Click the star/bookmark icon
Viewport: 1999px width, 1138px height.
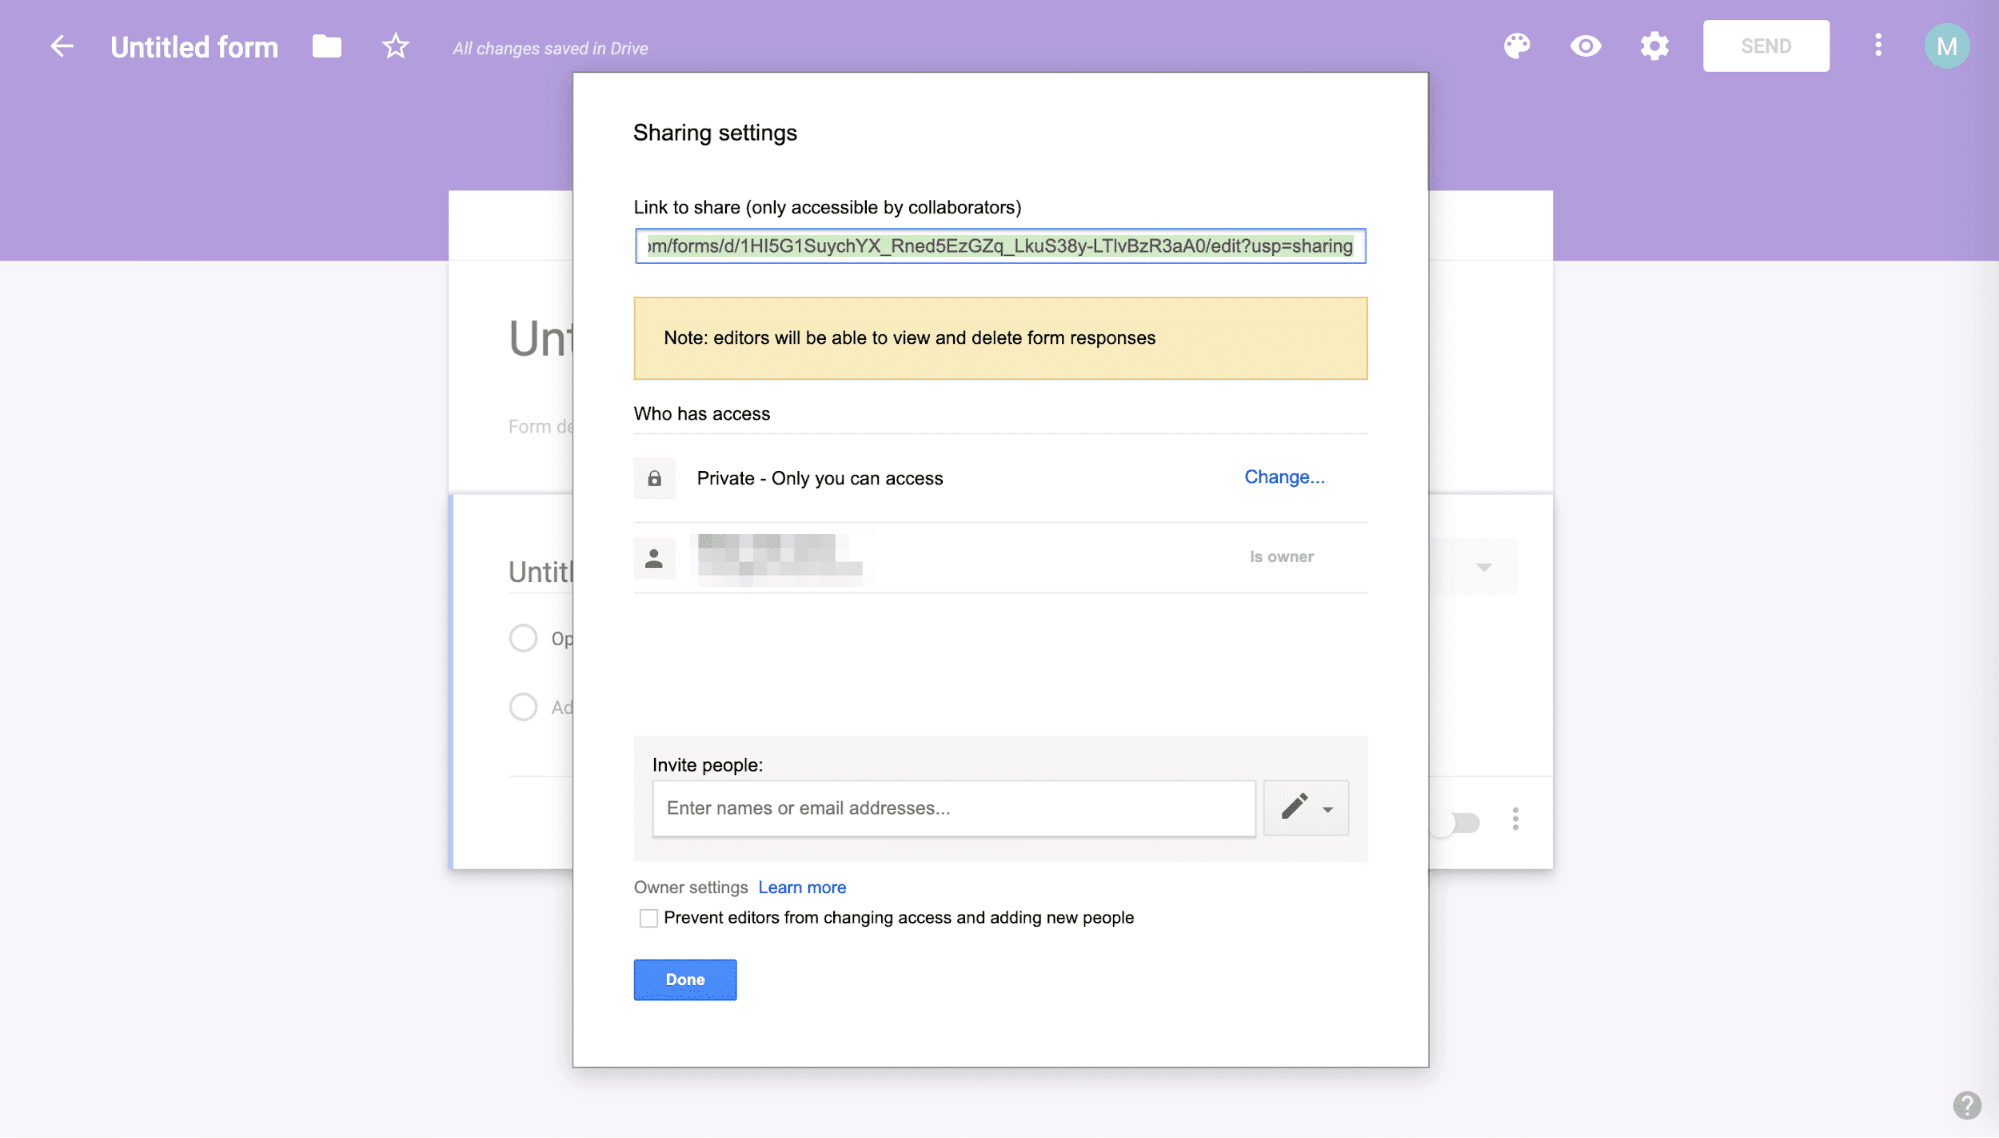click(395, 45)
